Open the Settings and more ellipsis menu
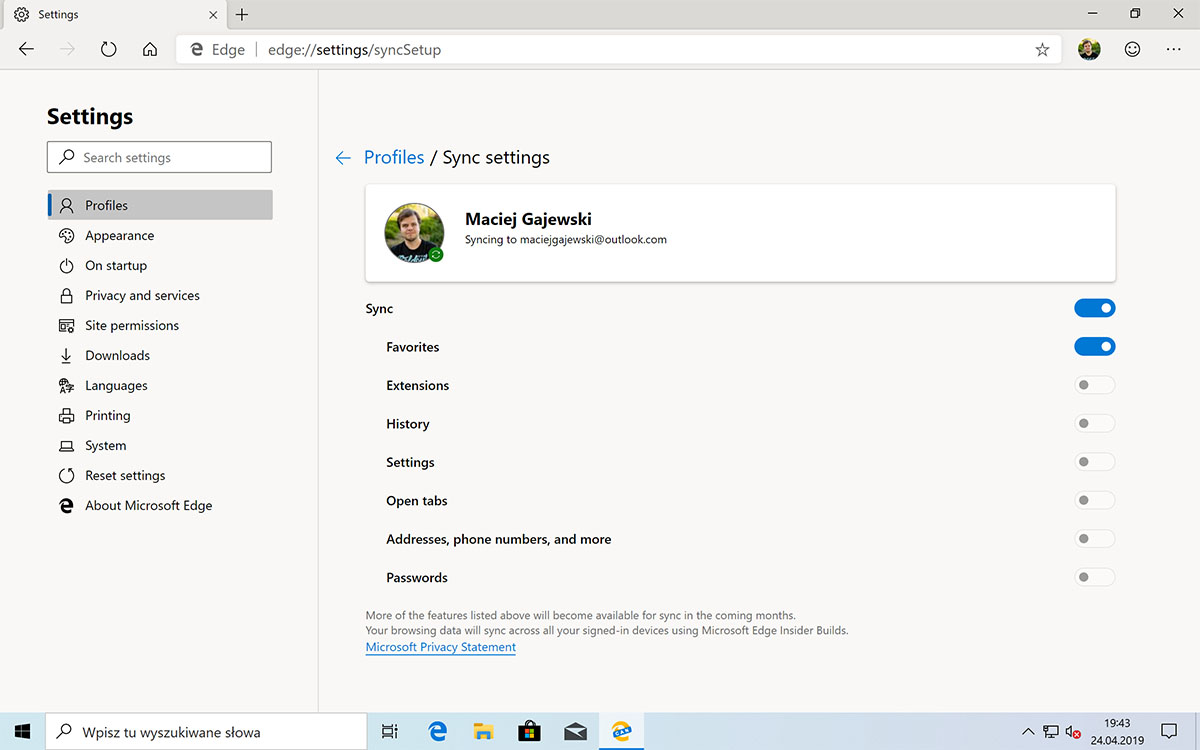 (1173, 49)
